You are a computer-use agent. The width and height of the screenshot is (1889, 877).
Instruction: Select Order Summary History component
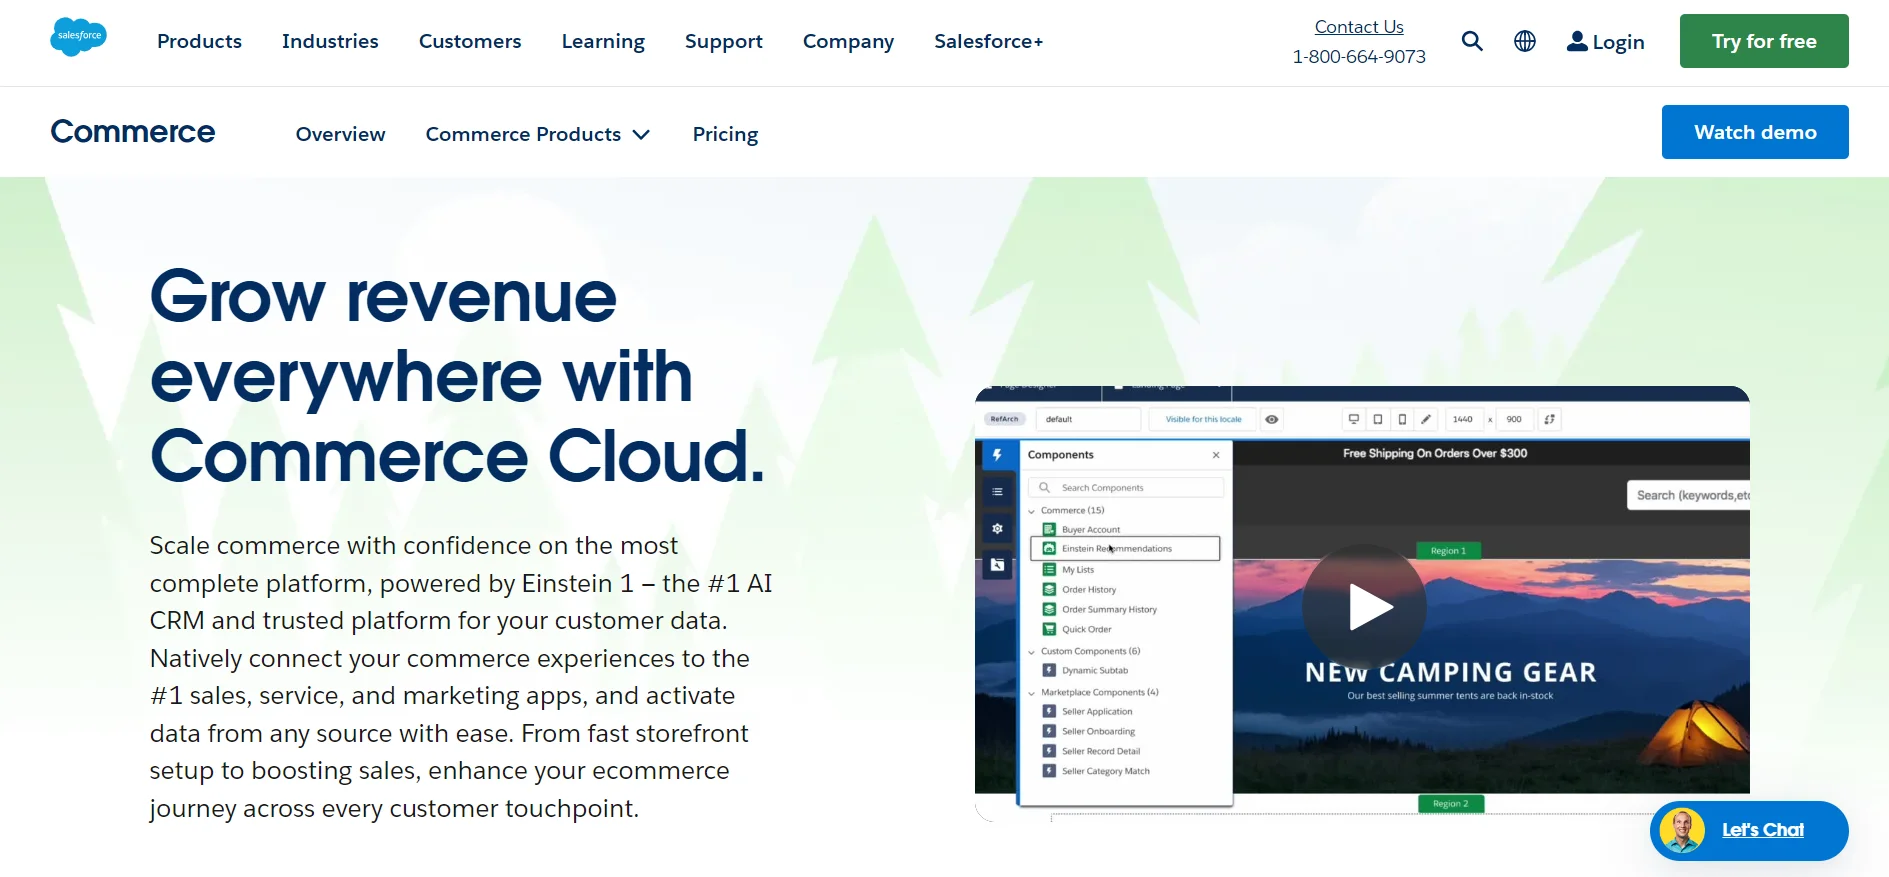coord(1109,610)
